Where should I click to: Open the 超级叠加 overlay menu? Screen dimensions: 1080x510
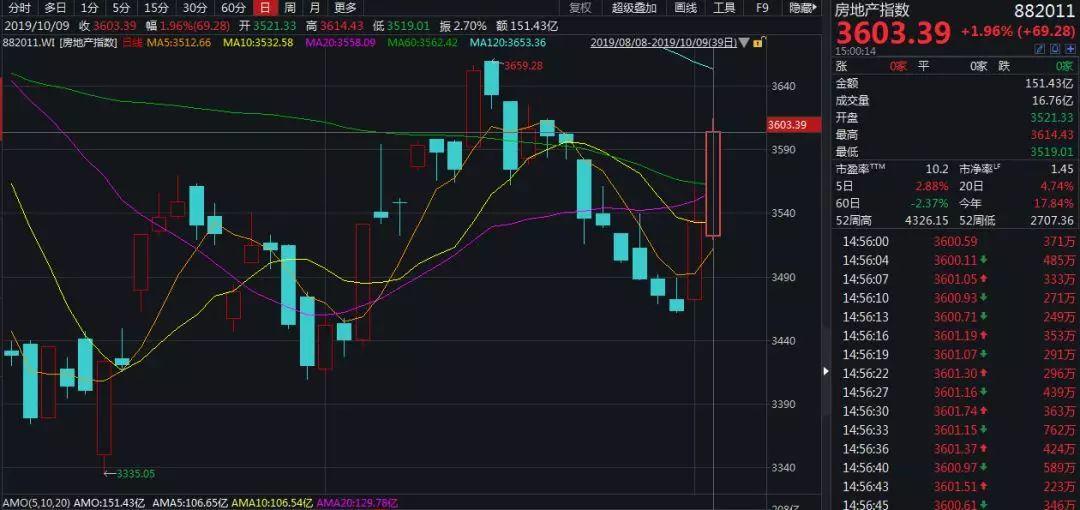point(634,8)
